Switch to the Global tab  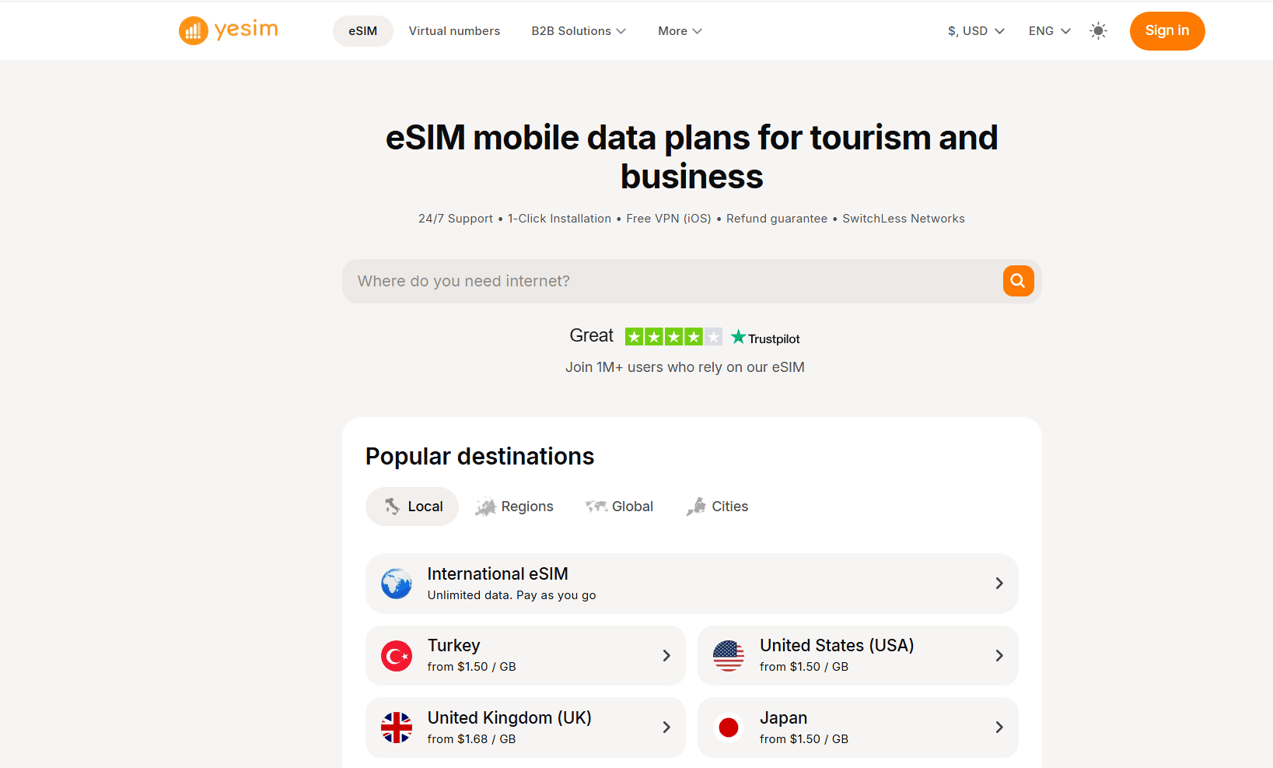coord(620,507)
